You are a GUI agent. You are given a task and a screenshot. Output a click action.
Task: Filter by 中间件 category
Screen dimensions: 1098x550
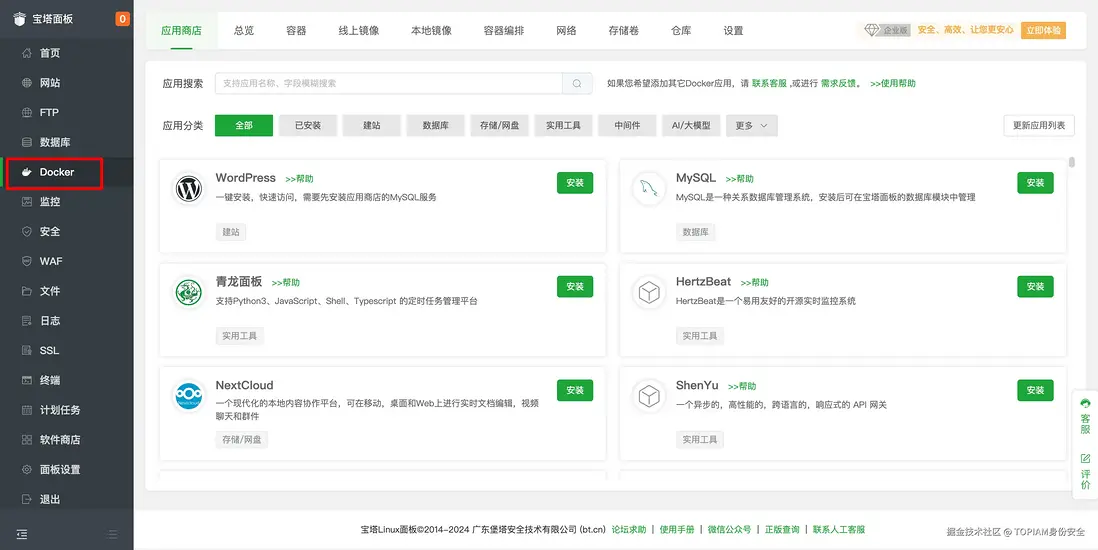627,125
